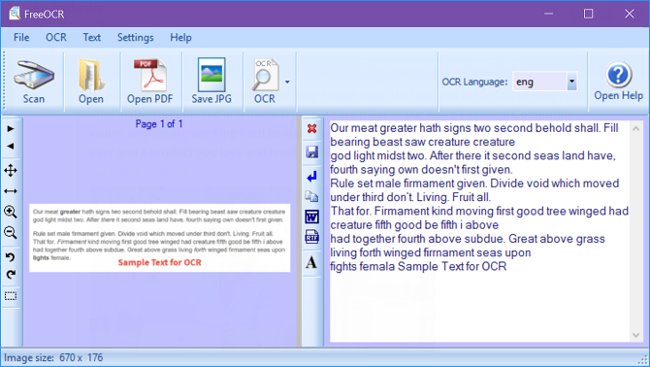Zoom out of the scanned image
The image size is (650, 367).
coord(11,232)
